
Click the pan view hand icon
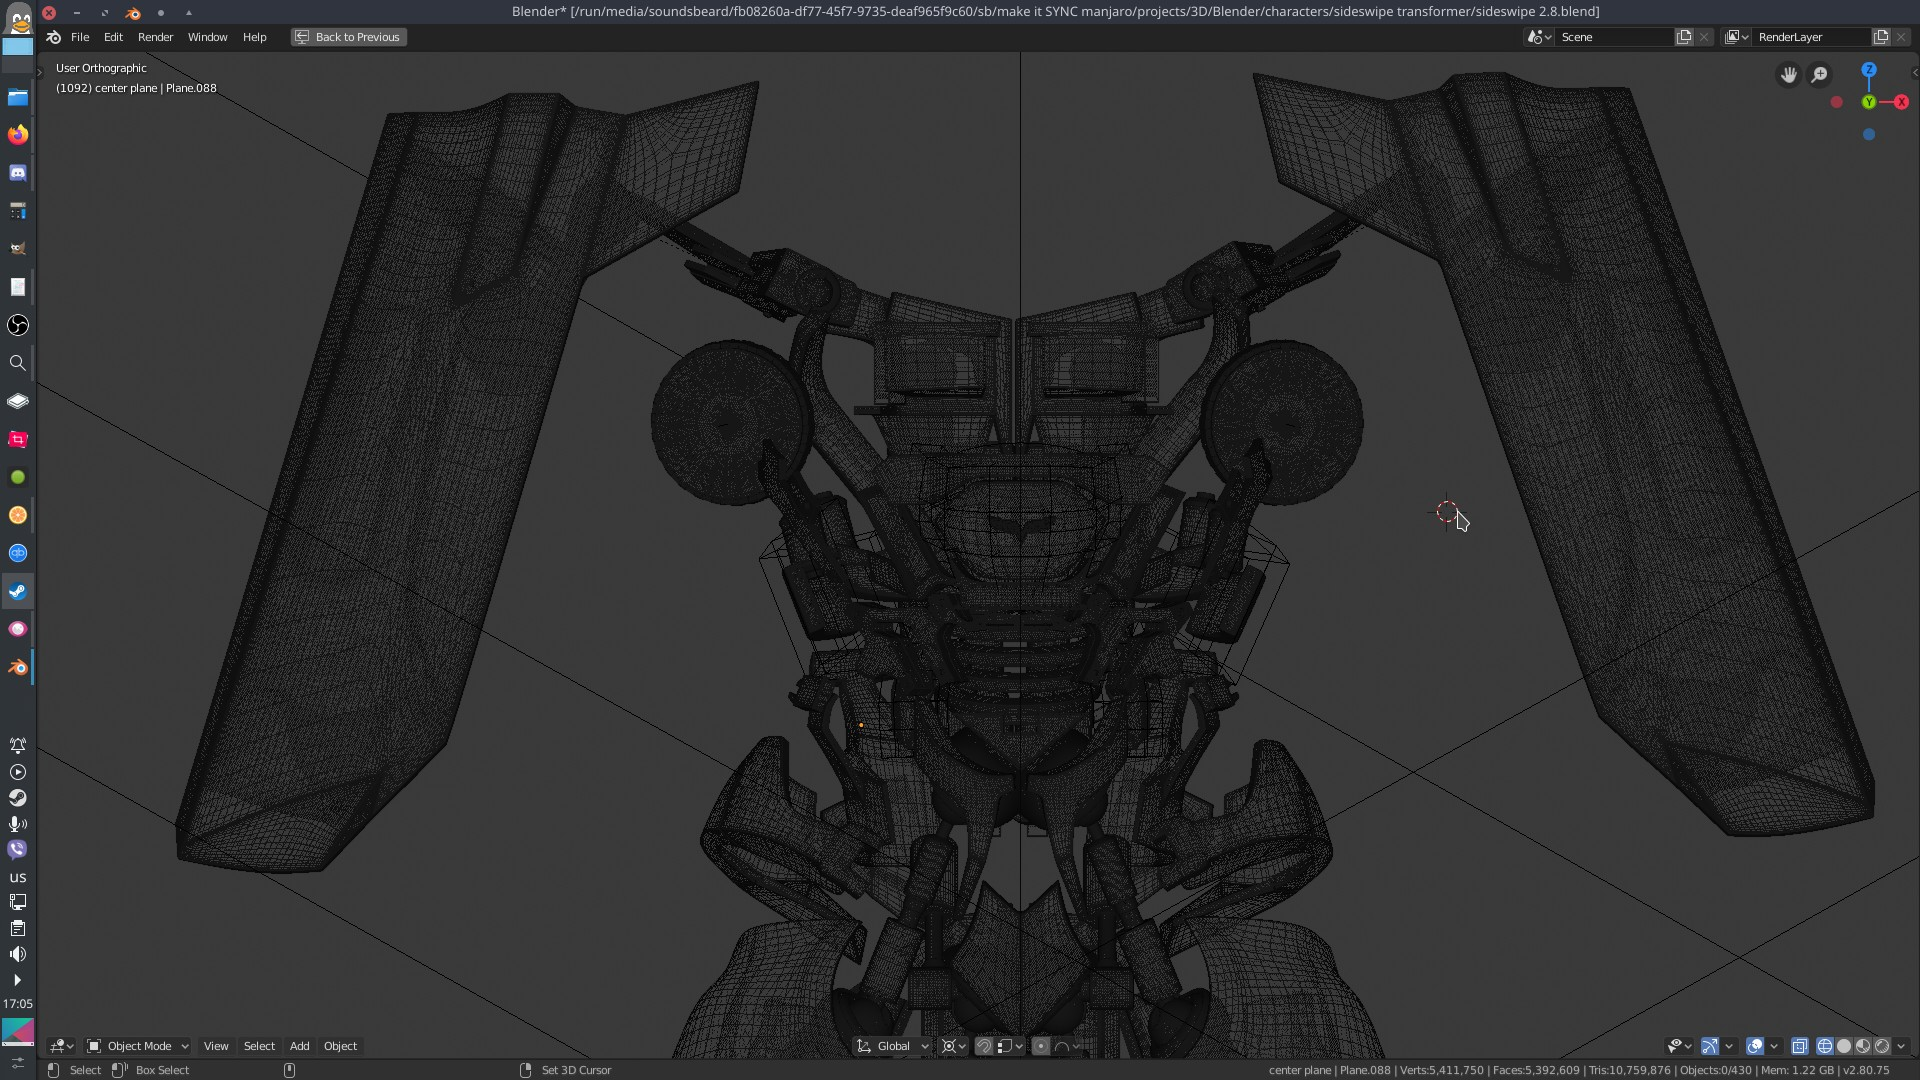click(x=1788, y=75)
